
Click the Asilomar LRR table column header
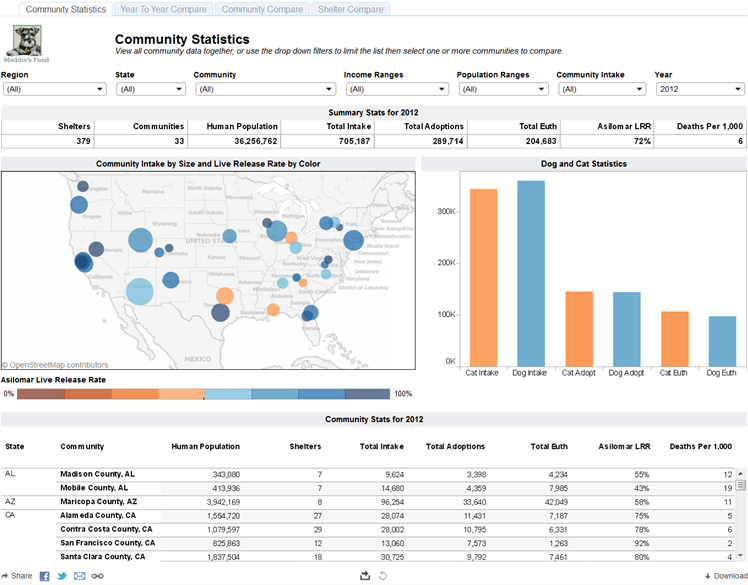(x=624, y=447)
